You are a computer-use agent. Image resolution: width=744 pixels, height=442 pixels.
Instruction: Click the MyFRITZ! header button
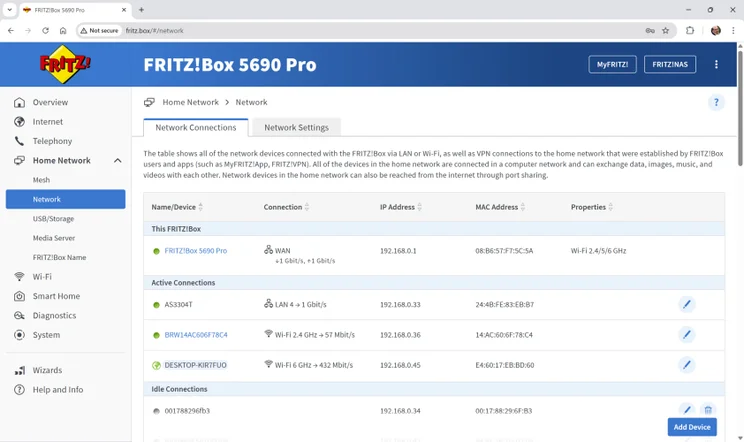pos(612,65)
